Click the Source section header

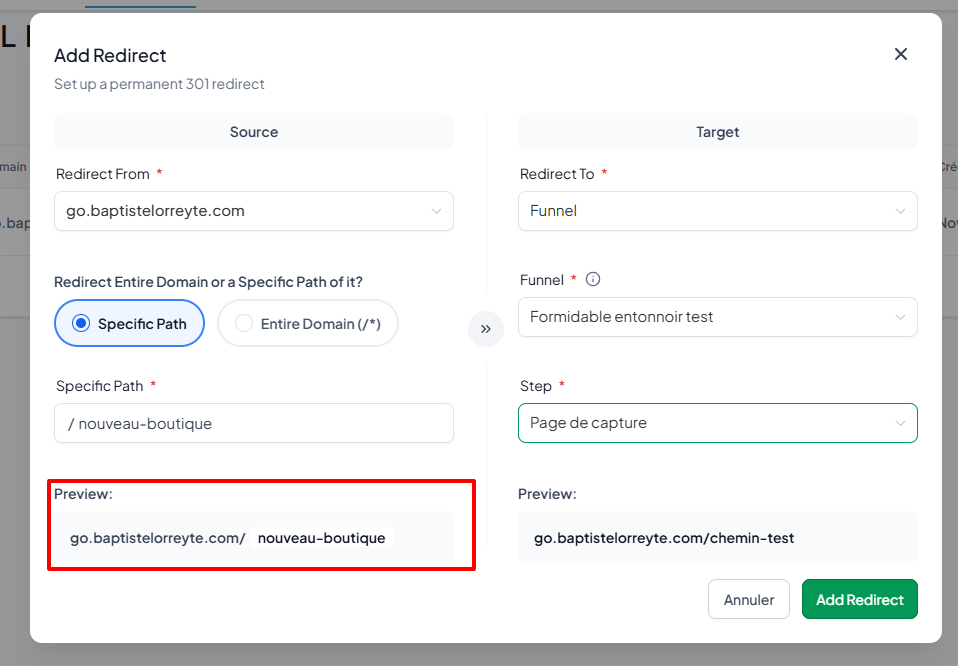pyautogui.click(x=254, y=131)
